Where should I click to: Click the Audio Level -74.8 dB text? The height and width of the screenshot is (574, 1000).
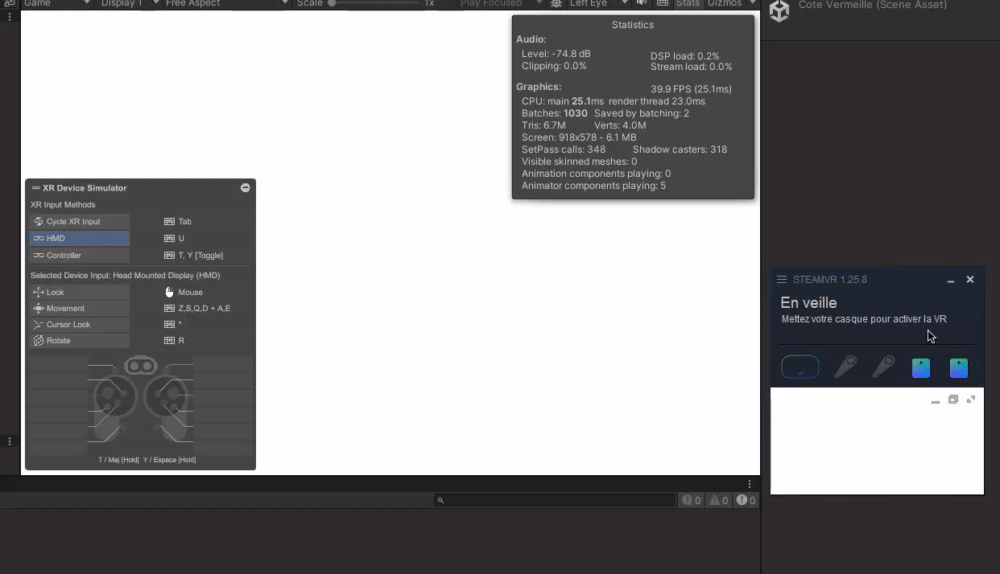coord(555,54)
